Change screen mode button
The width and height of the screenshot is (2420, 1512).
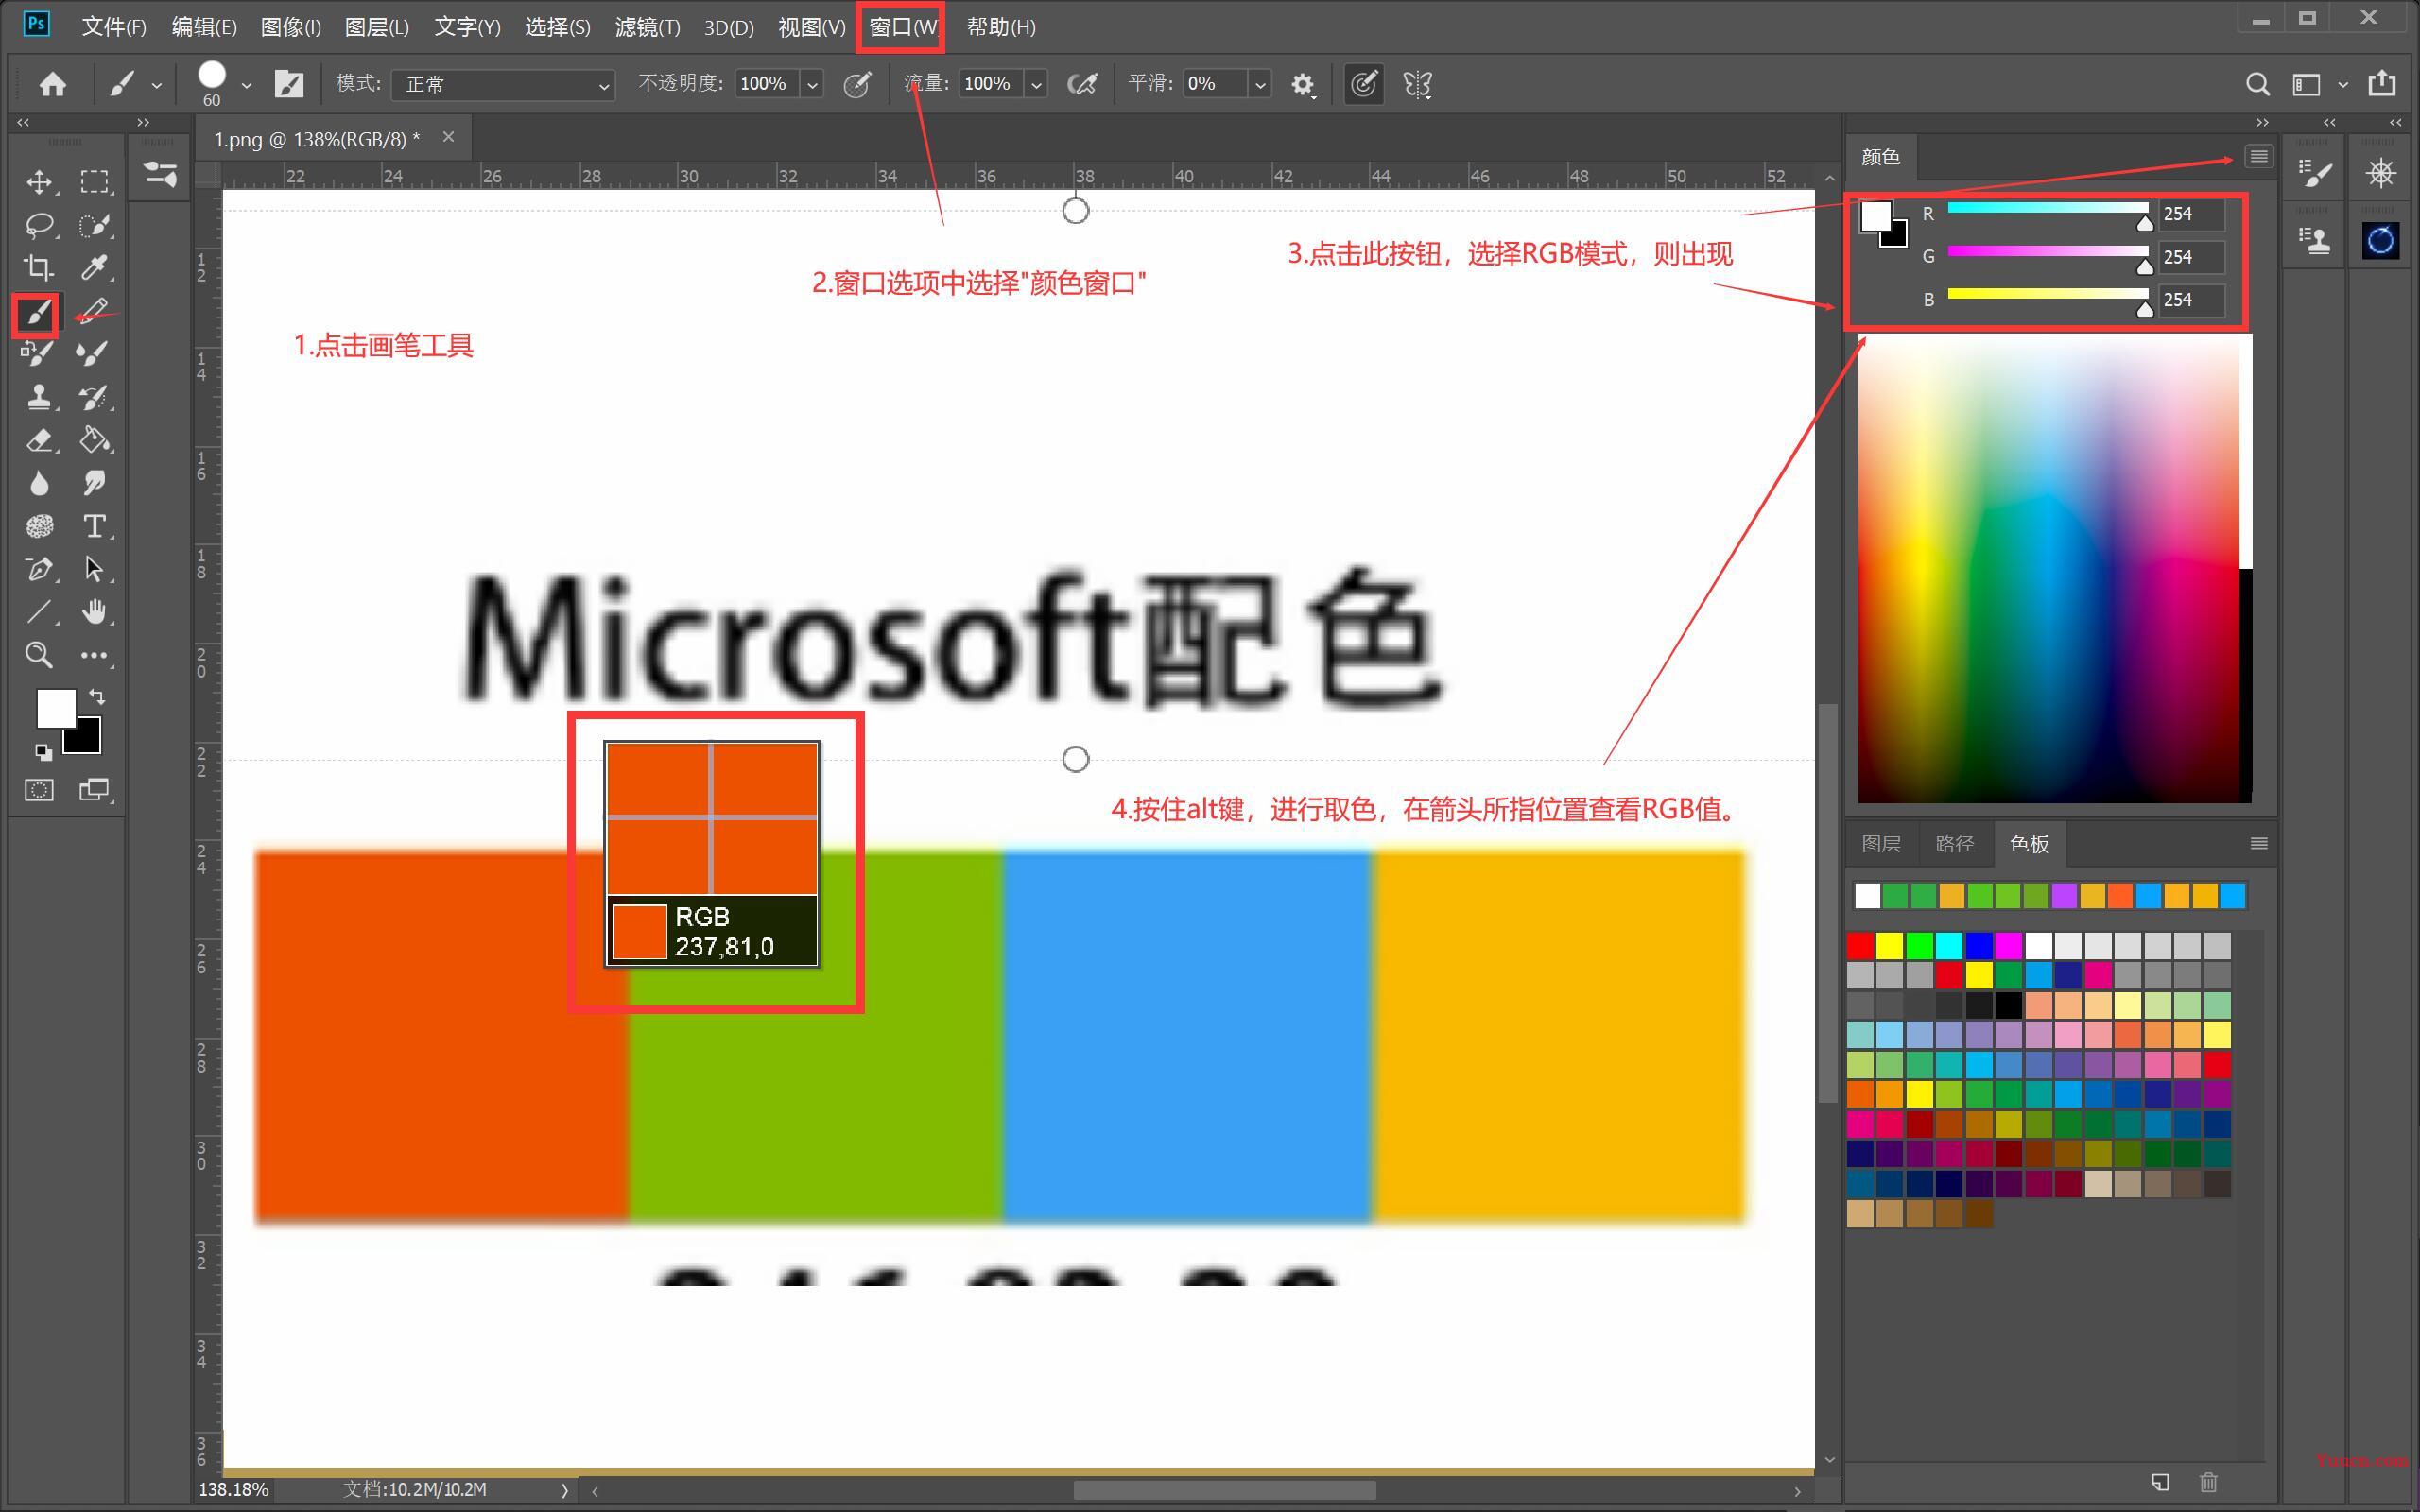pos(95,790)
